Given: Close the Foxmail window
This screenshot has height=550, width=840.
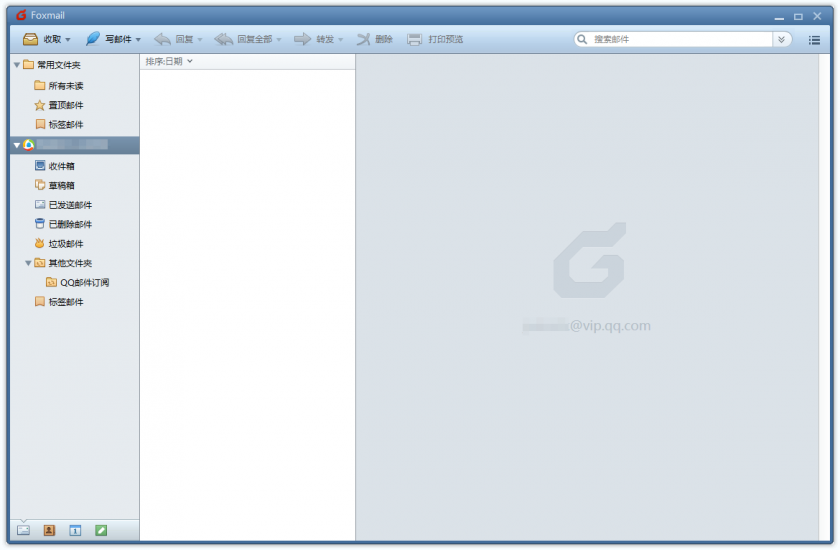Looking at the screenshot, I should coord(818,16).
